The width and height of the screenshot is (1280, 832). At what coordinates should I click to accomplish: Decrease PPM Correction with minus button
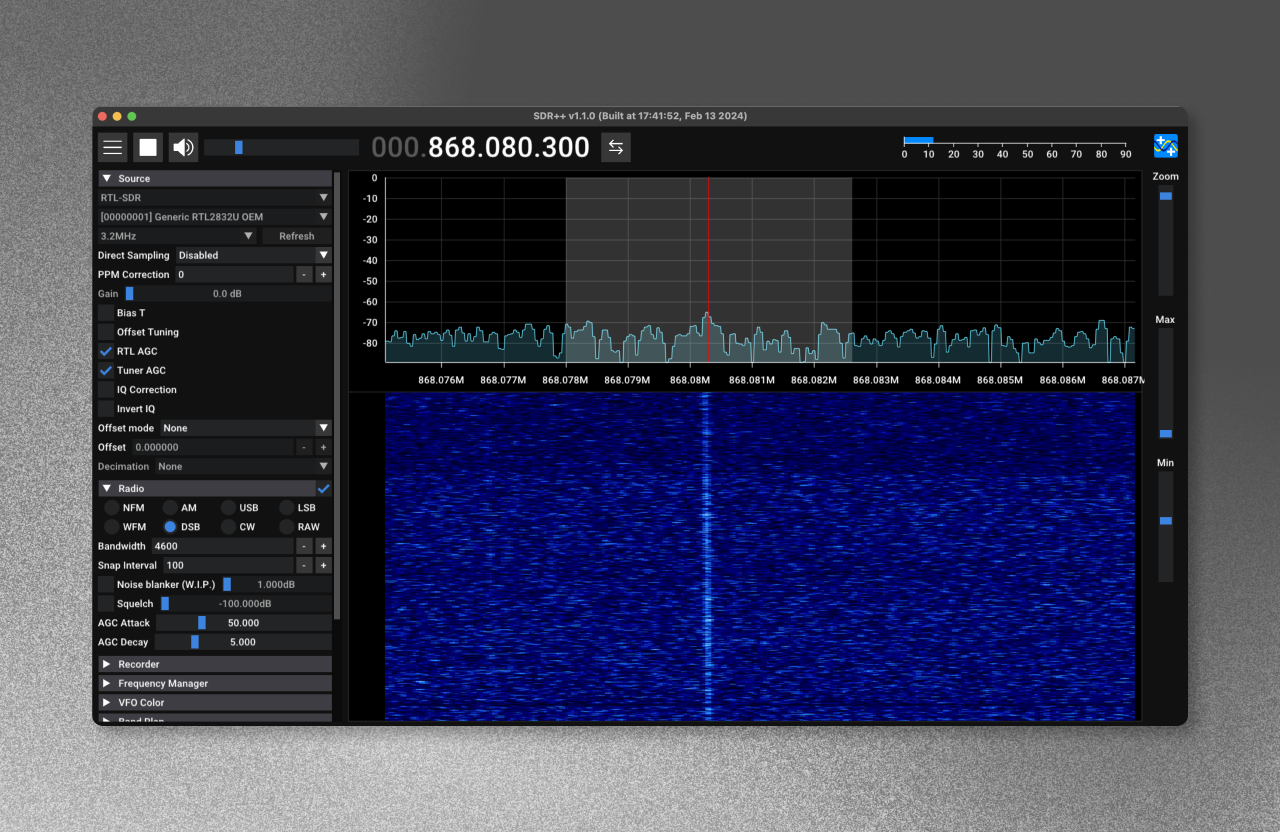[304, 274]
